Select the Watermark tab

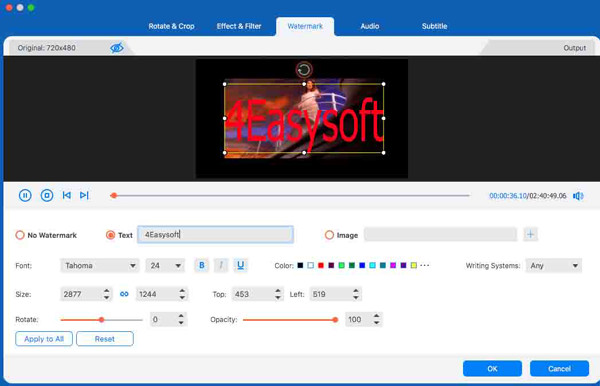pyautogui.click(x=305, y=26)
